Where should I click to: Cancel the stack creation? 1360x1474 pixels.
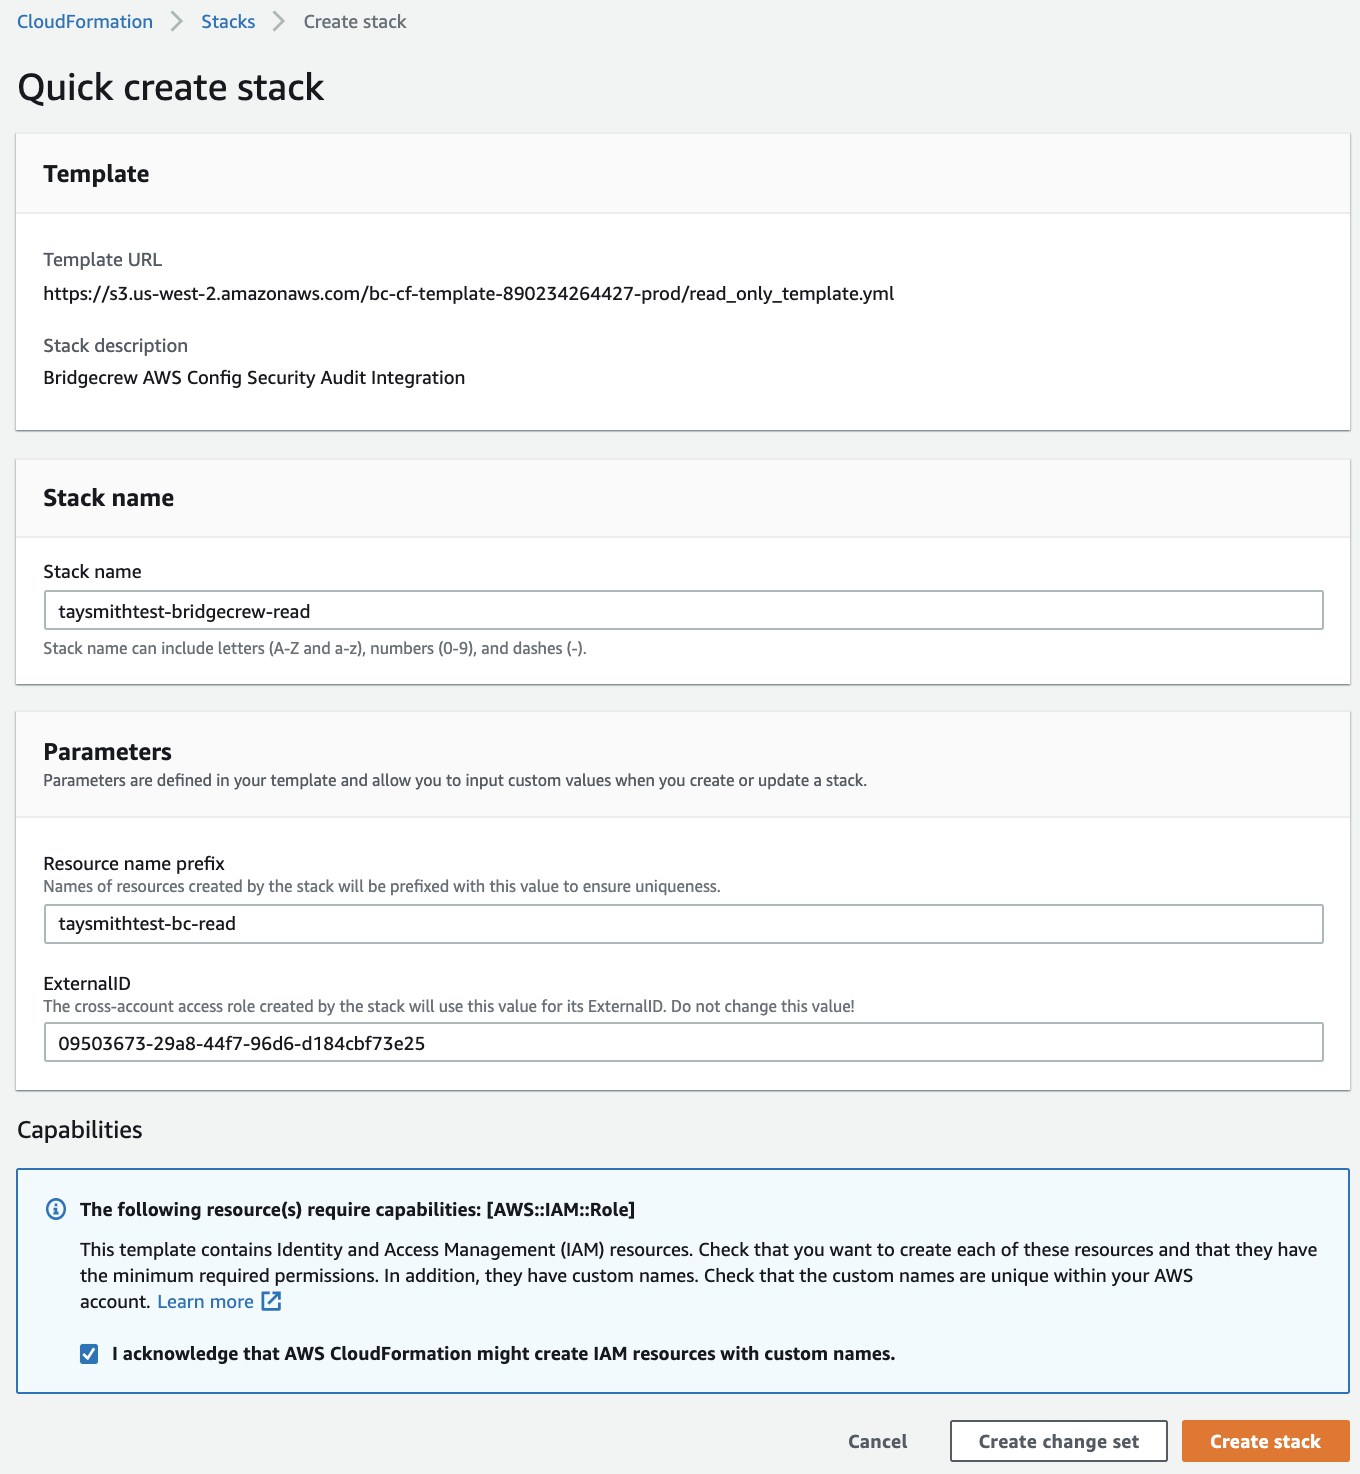(877, 1441)
